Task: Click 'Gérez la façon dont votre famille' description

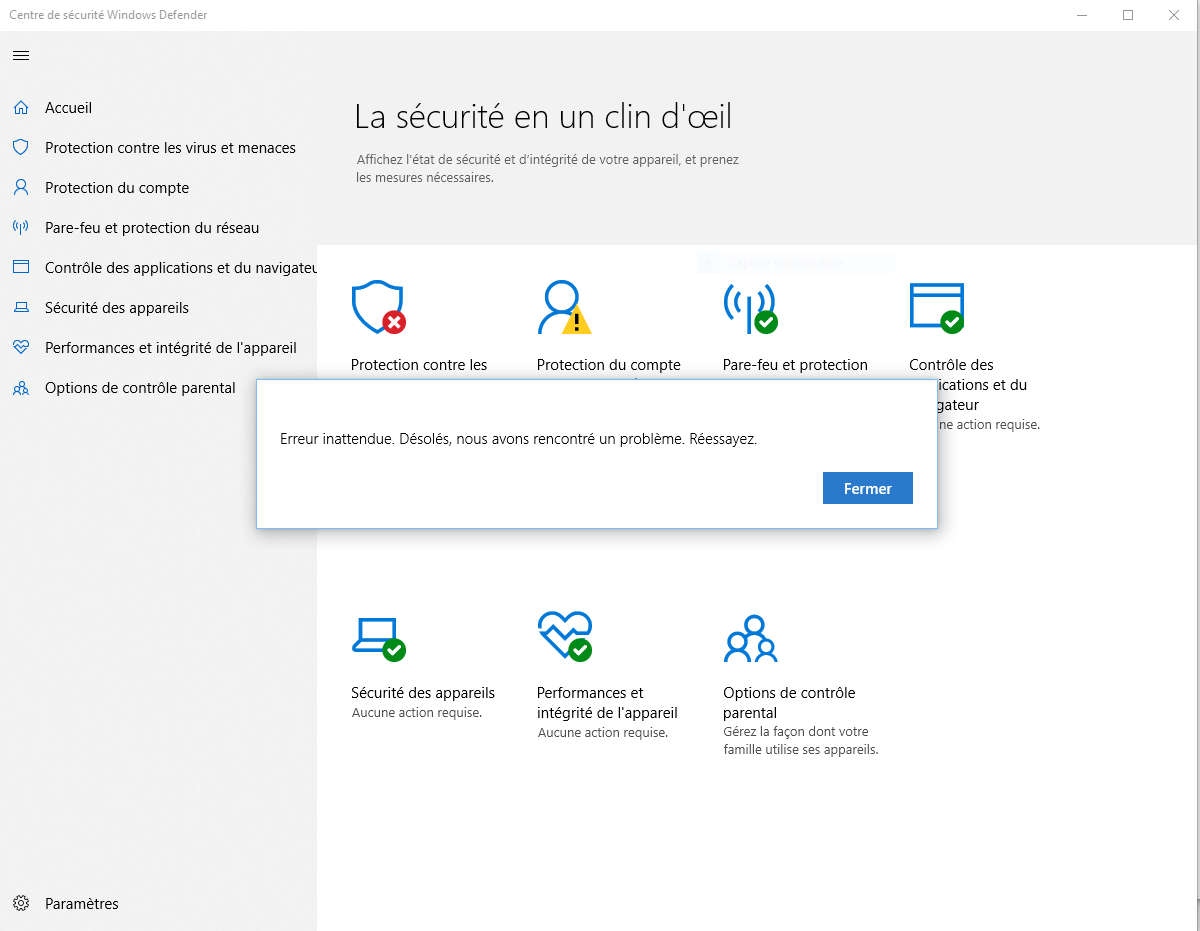Action: [800, 741]
